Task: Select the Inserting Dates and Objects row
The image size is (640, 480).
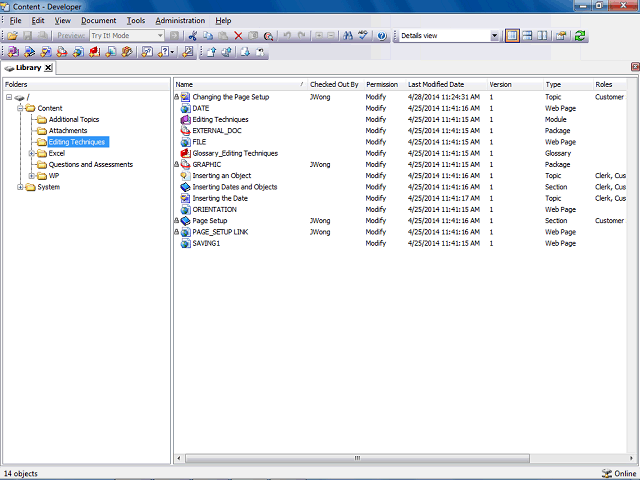Action: click(x=400, y=187)
